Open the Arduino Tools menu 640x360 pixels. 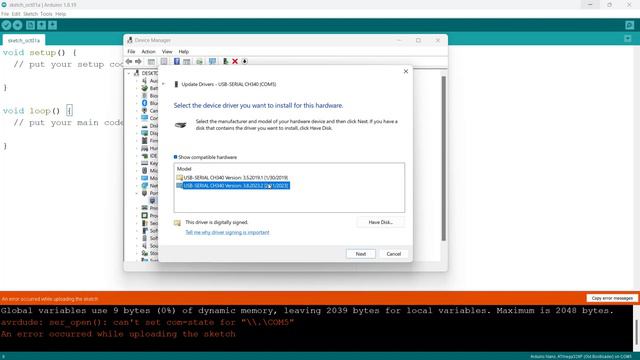(x=46, y=14)
